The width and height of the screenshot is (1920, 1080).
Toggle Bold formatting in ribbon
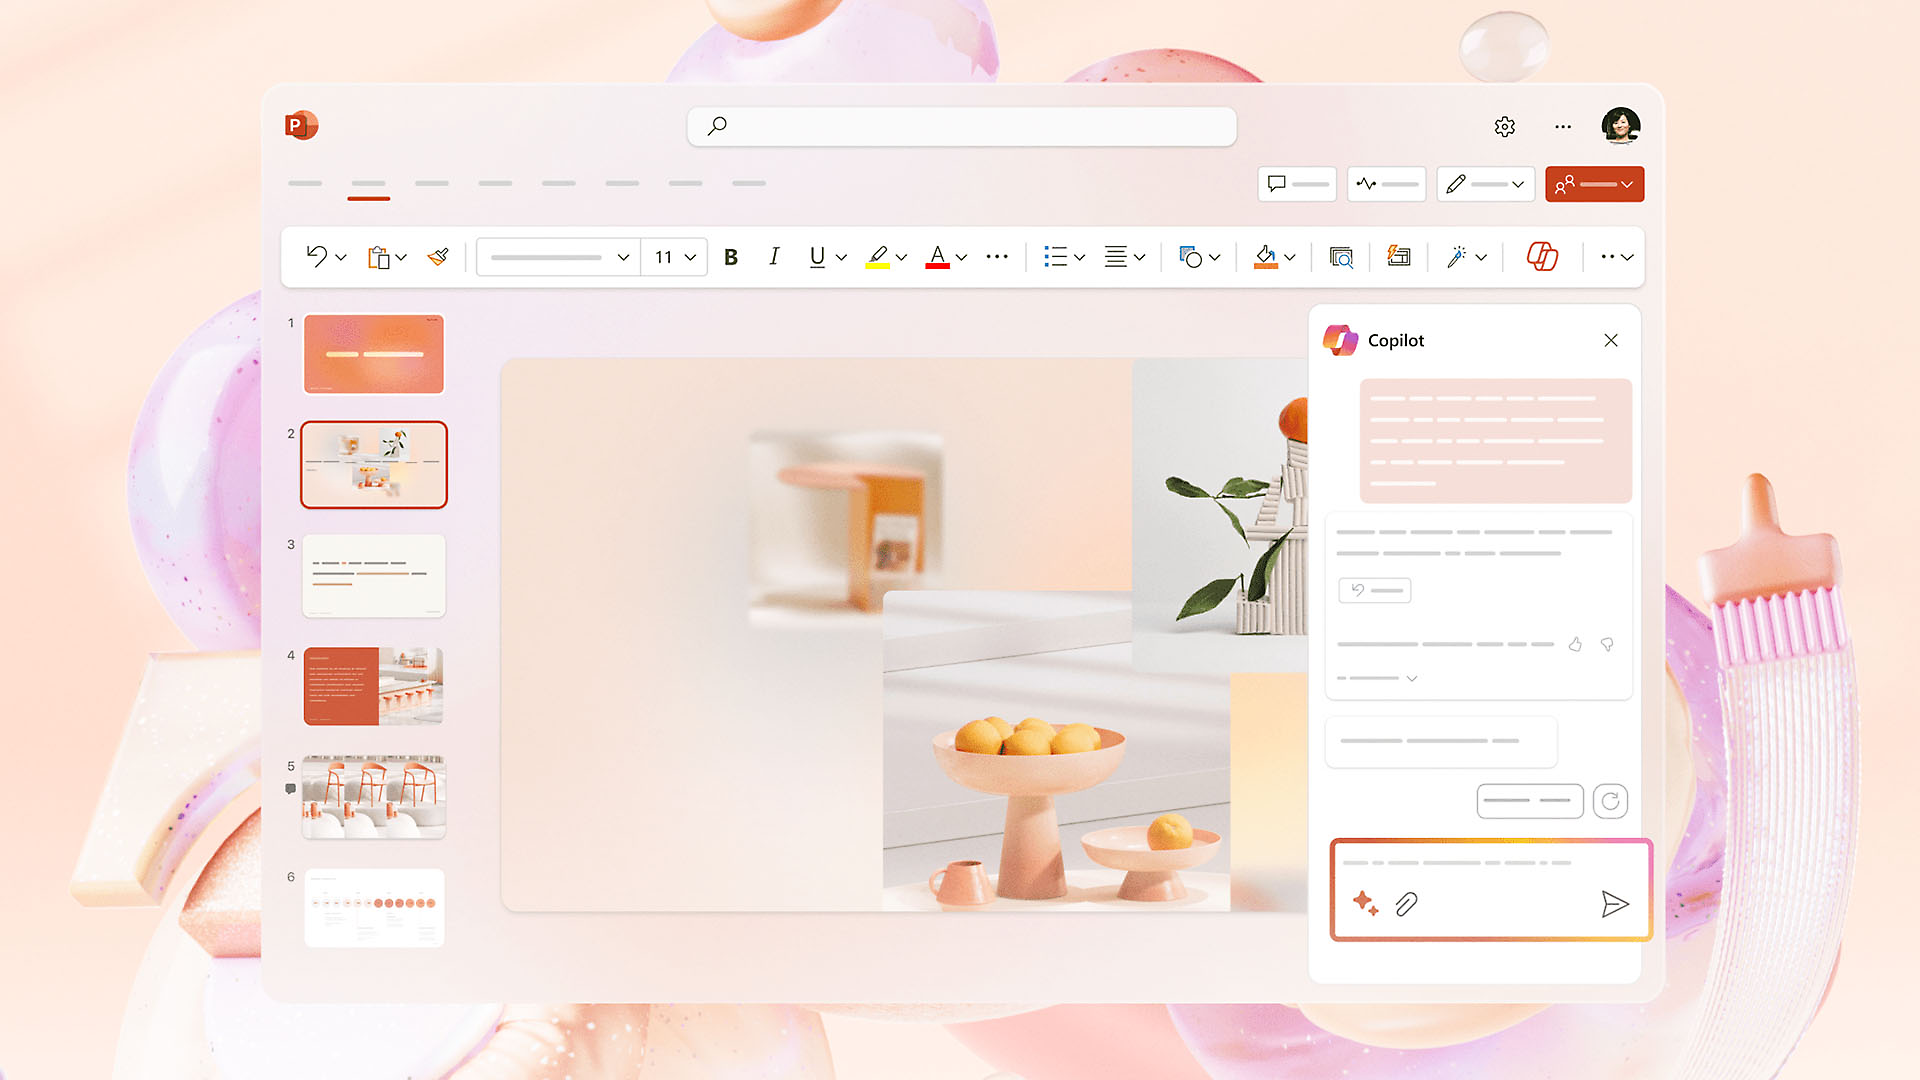pos(732,256)
